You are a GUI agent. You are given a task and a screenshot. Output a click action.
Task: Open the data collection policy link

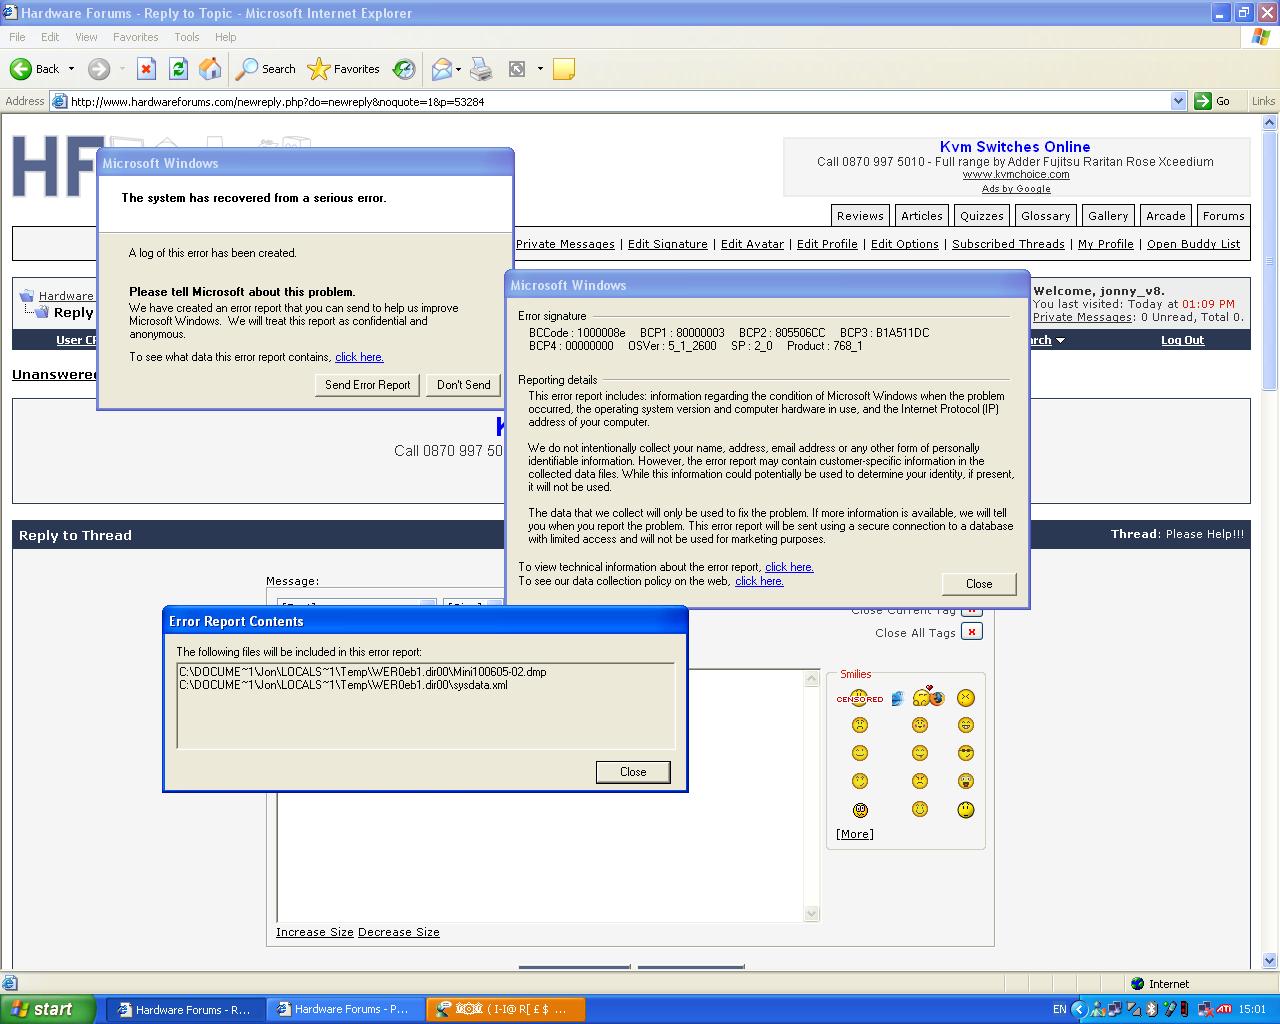click(759, 581)
